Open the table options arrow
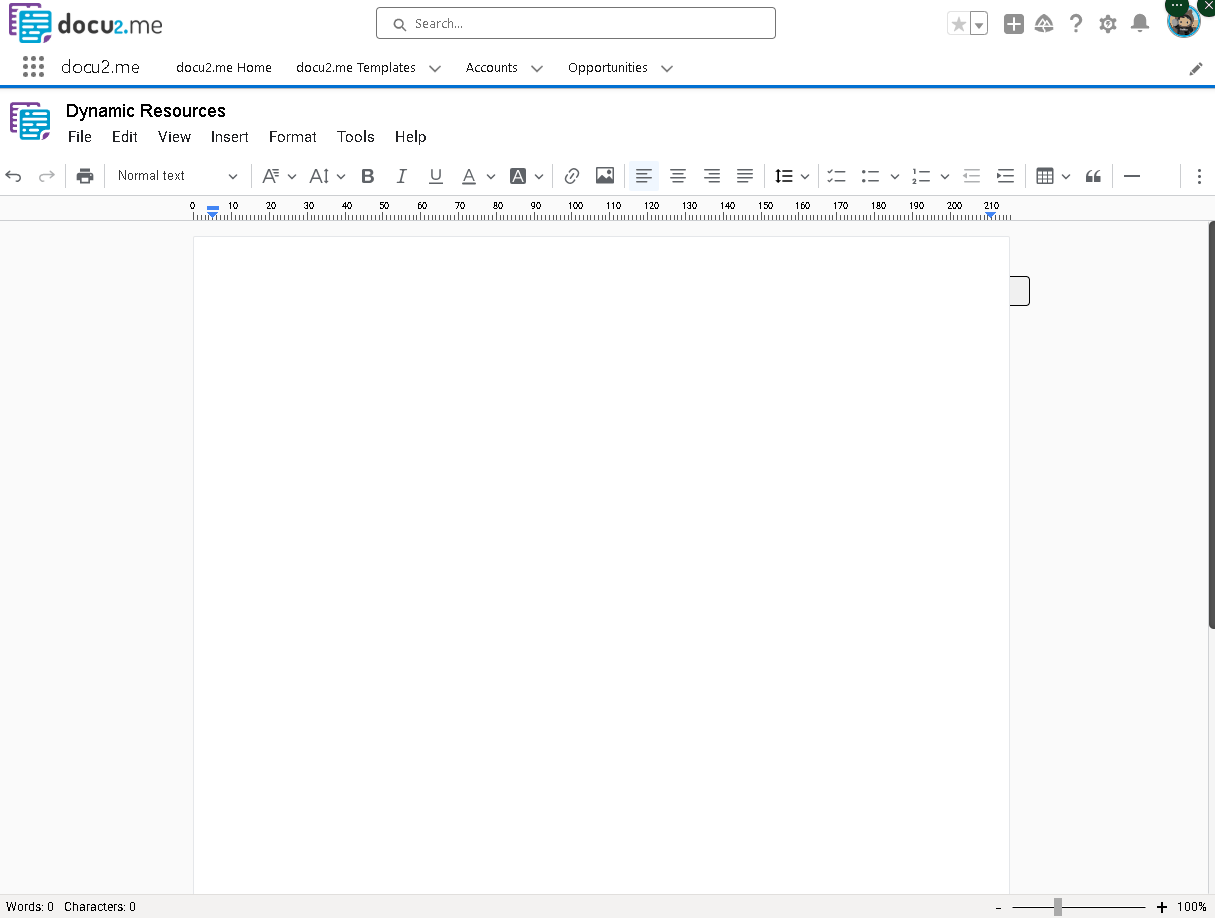The width and height of the screenshot is (1215, 918). tap(1066, 177)
